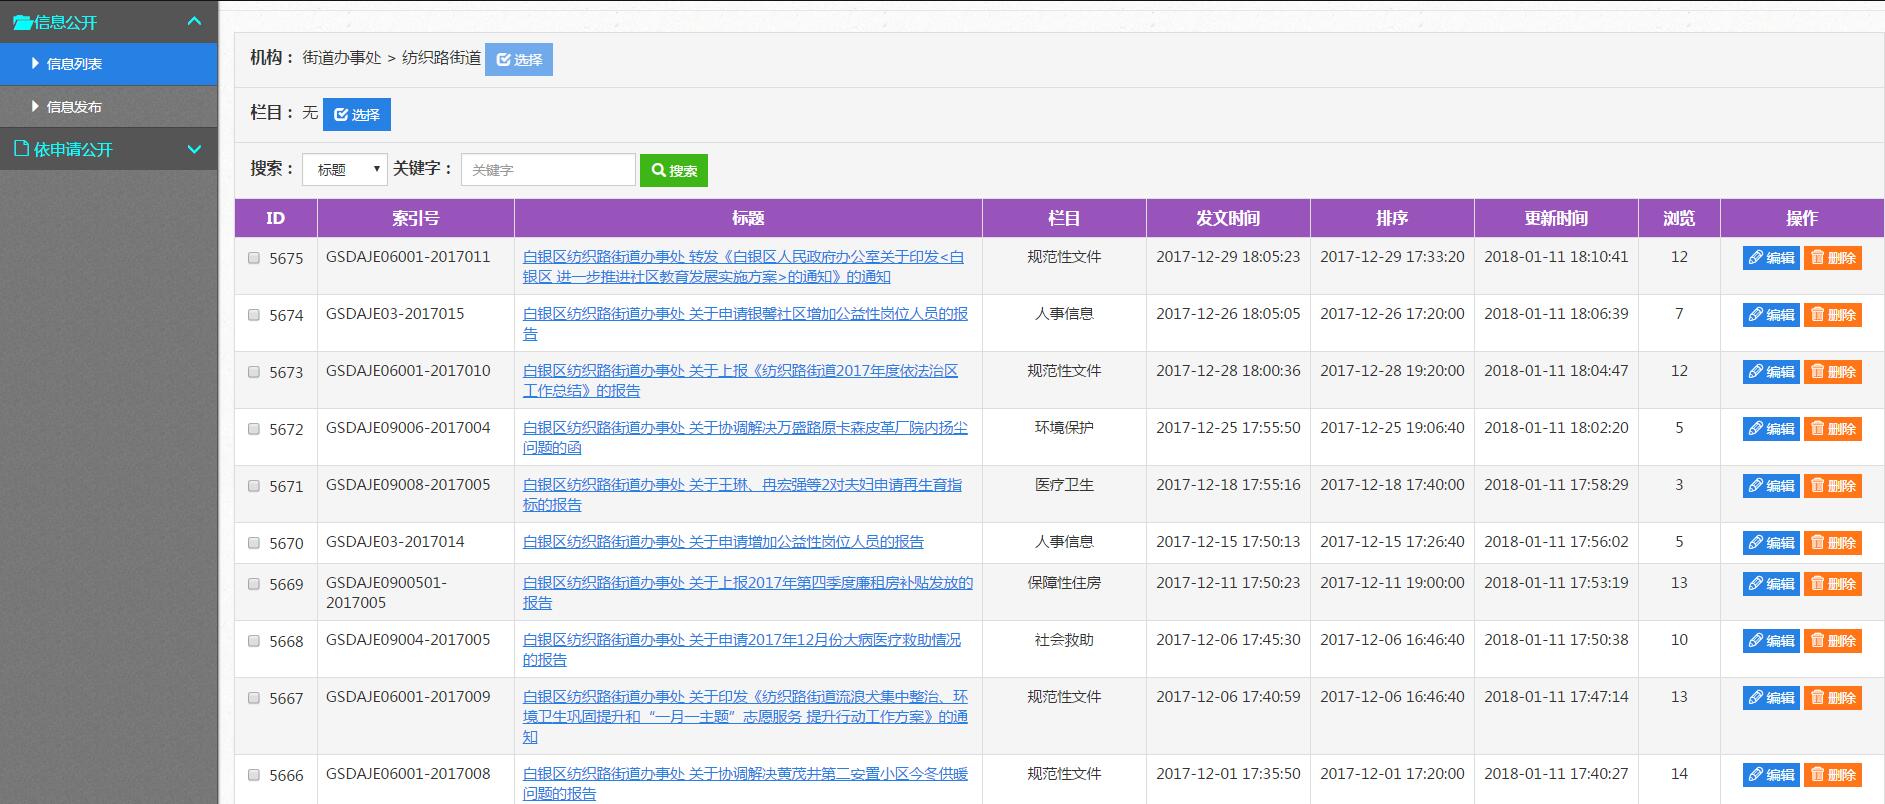The image size is (1885, 804).
Task: Delete row 5673 with 删除 icon button
Action: (x=1833, y=372)
